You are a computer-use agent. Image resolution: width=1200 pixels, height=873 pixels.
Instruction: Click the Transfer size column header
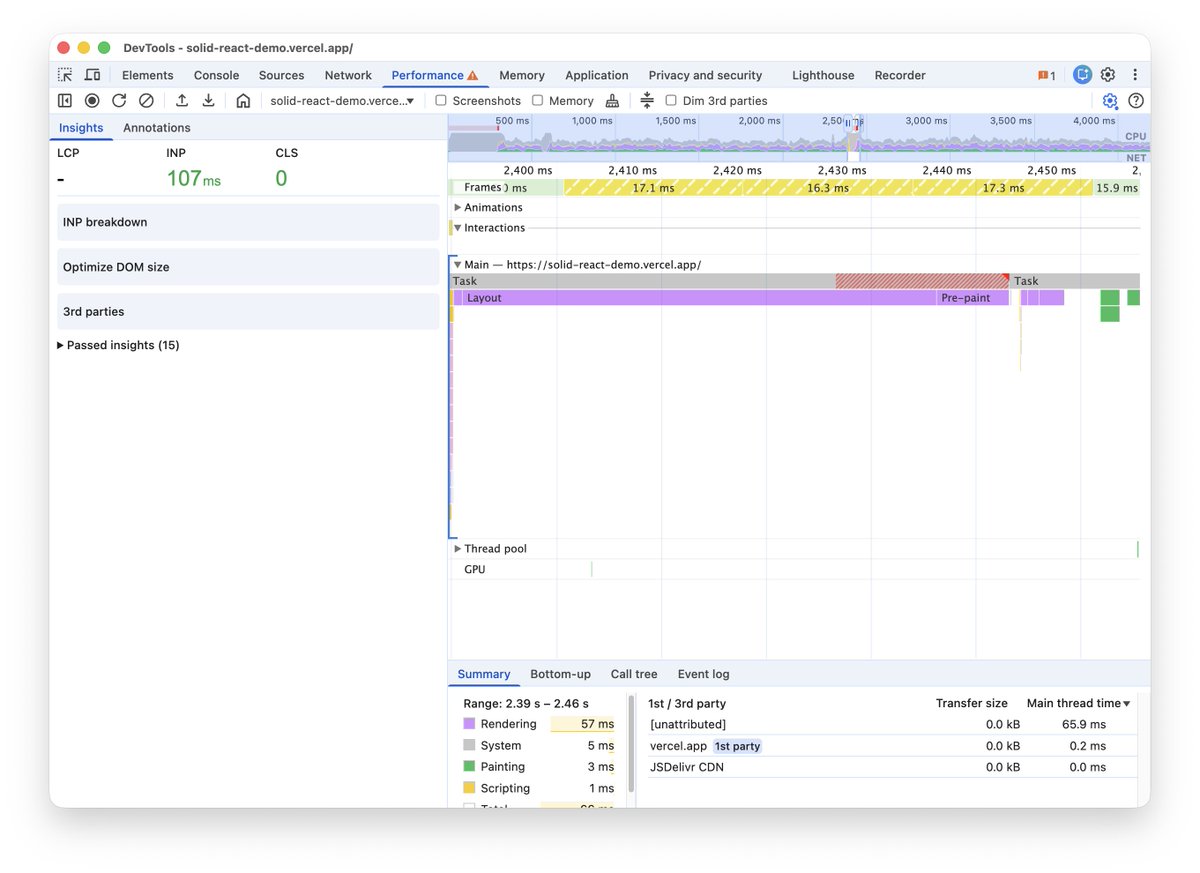tap(971, 703)
